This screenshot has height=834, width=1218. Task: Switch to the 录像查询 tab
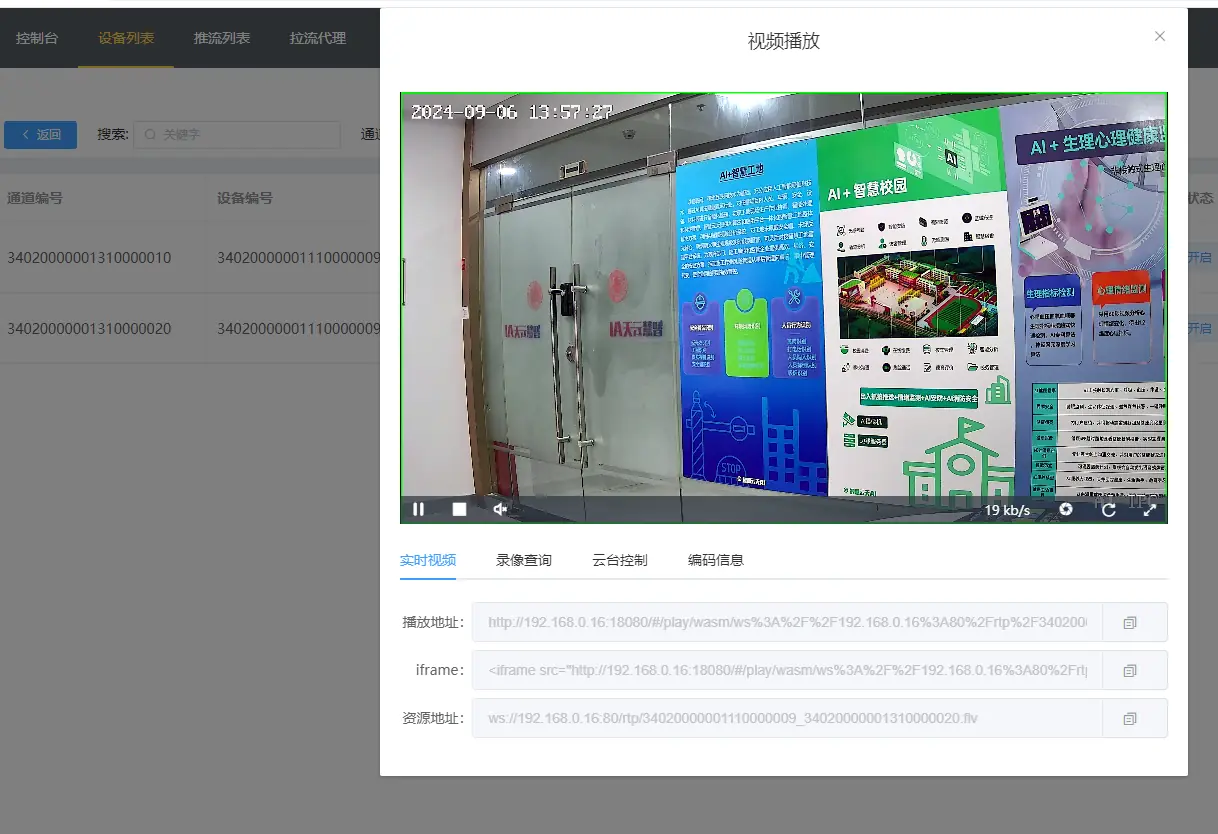524,560
